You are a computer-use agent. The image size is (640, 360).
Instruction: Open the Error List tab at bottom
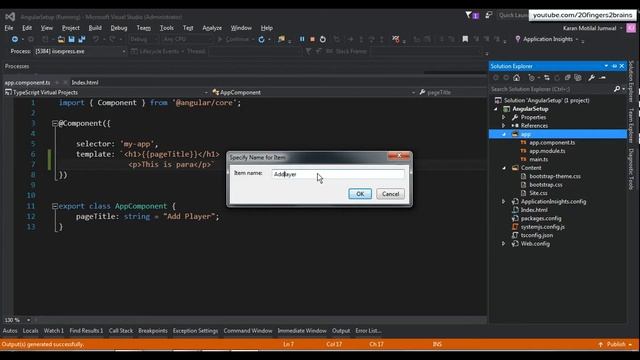[x=368, y=331]
